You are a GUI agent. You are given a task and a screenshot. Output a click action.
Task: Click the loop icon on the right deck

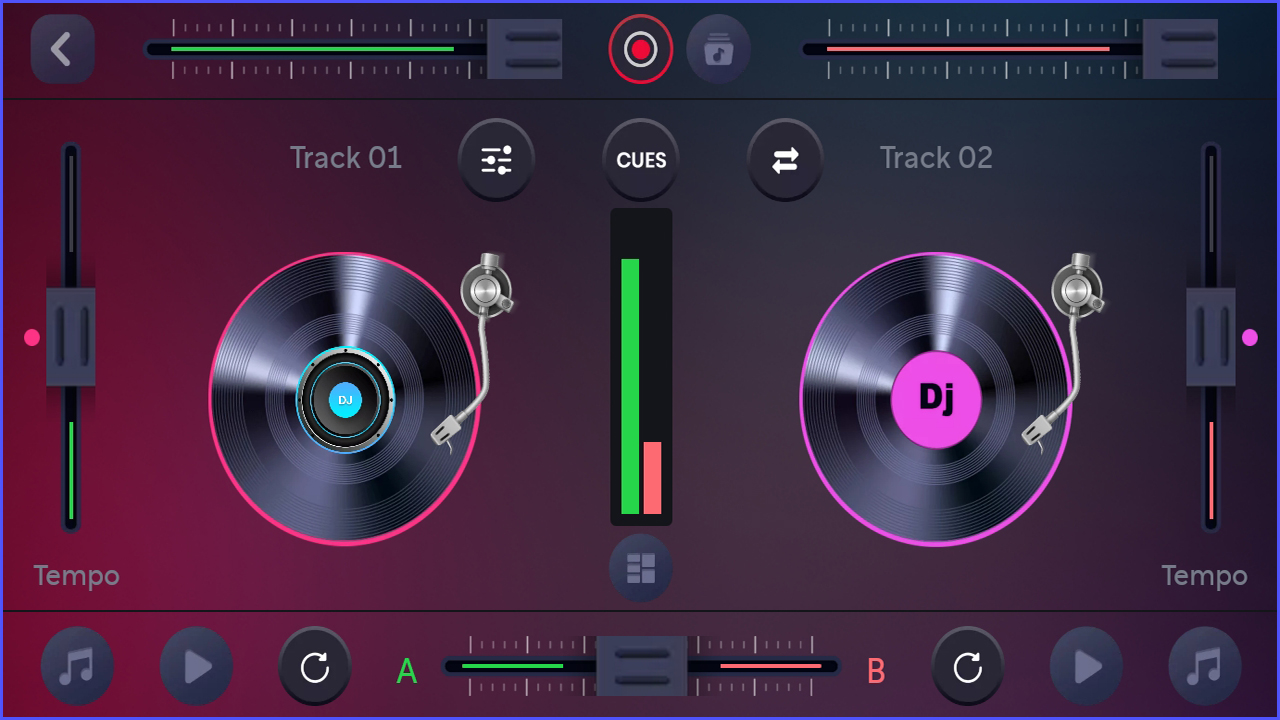click(x=965, y=666)
